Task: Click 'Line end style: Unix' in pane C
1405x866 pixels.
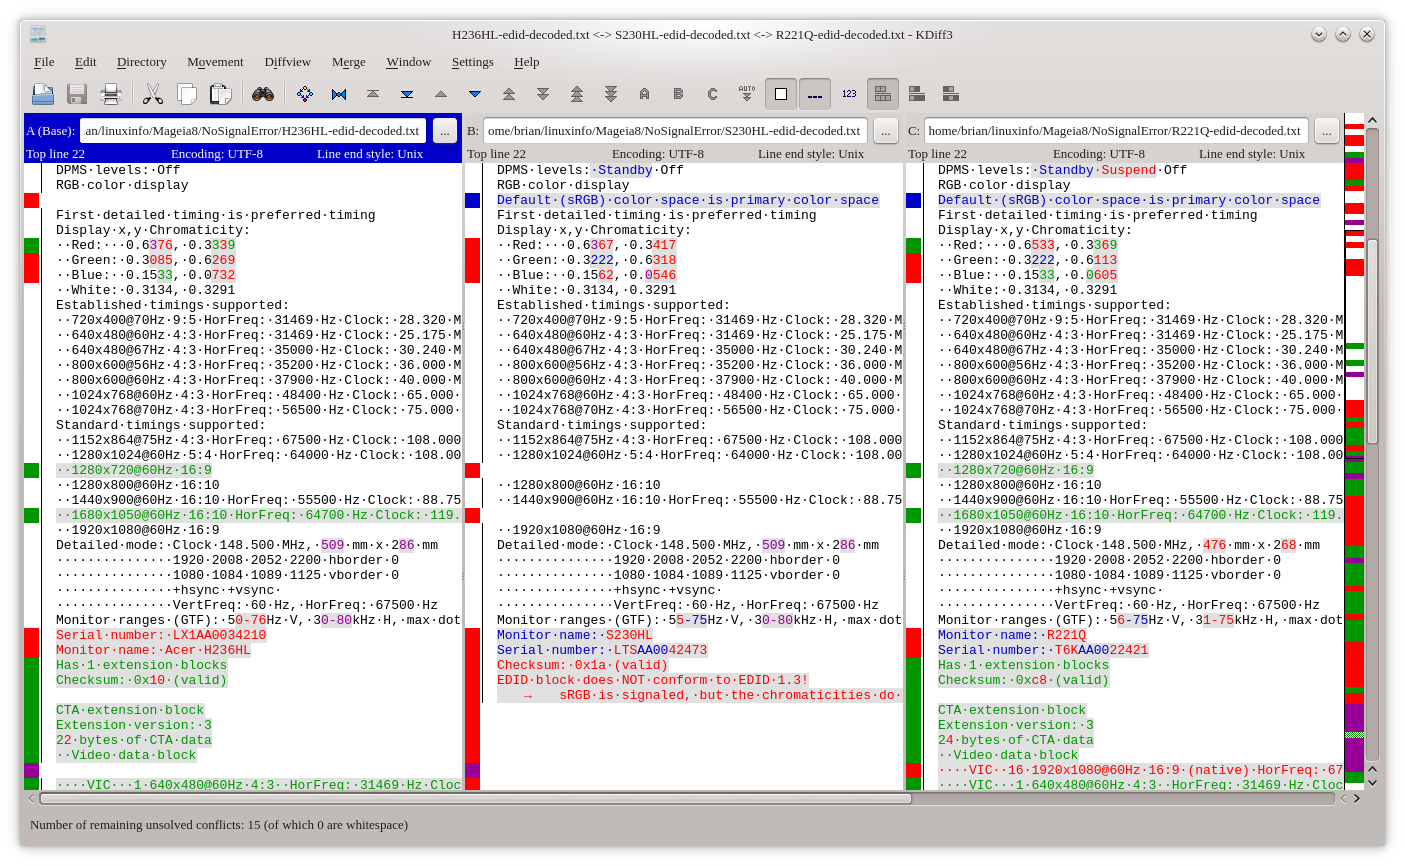Action: [1252, 154]
